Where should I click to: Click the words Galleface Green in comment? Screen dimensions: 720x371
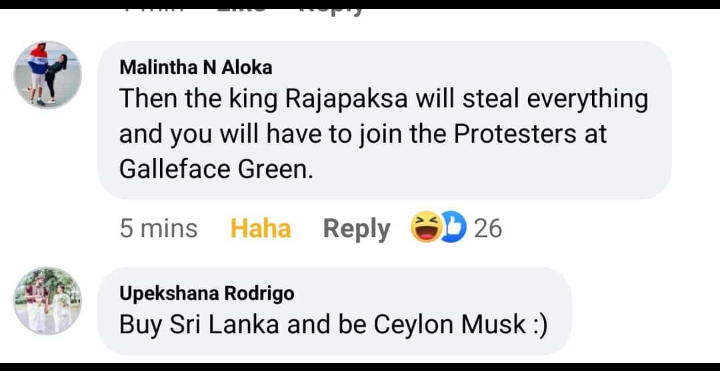tap(216, 170)
